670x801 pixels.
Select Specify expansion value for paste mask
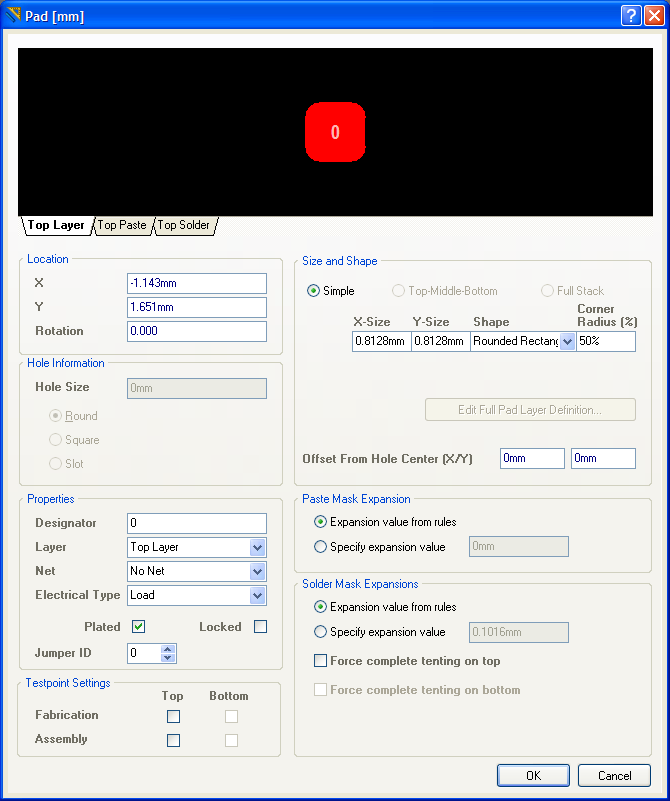click(321, 547)
